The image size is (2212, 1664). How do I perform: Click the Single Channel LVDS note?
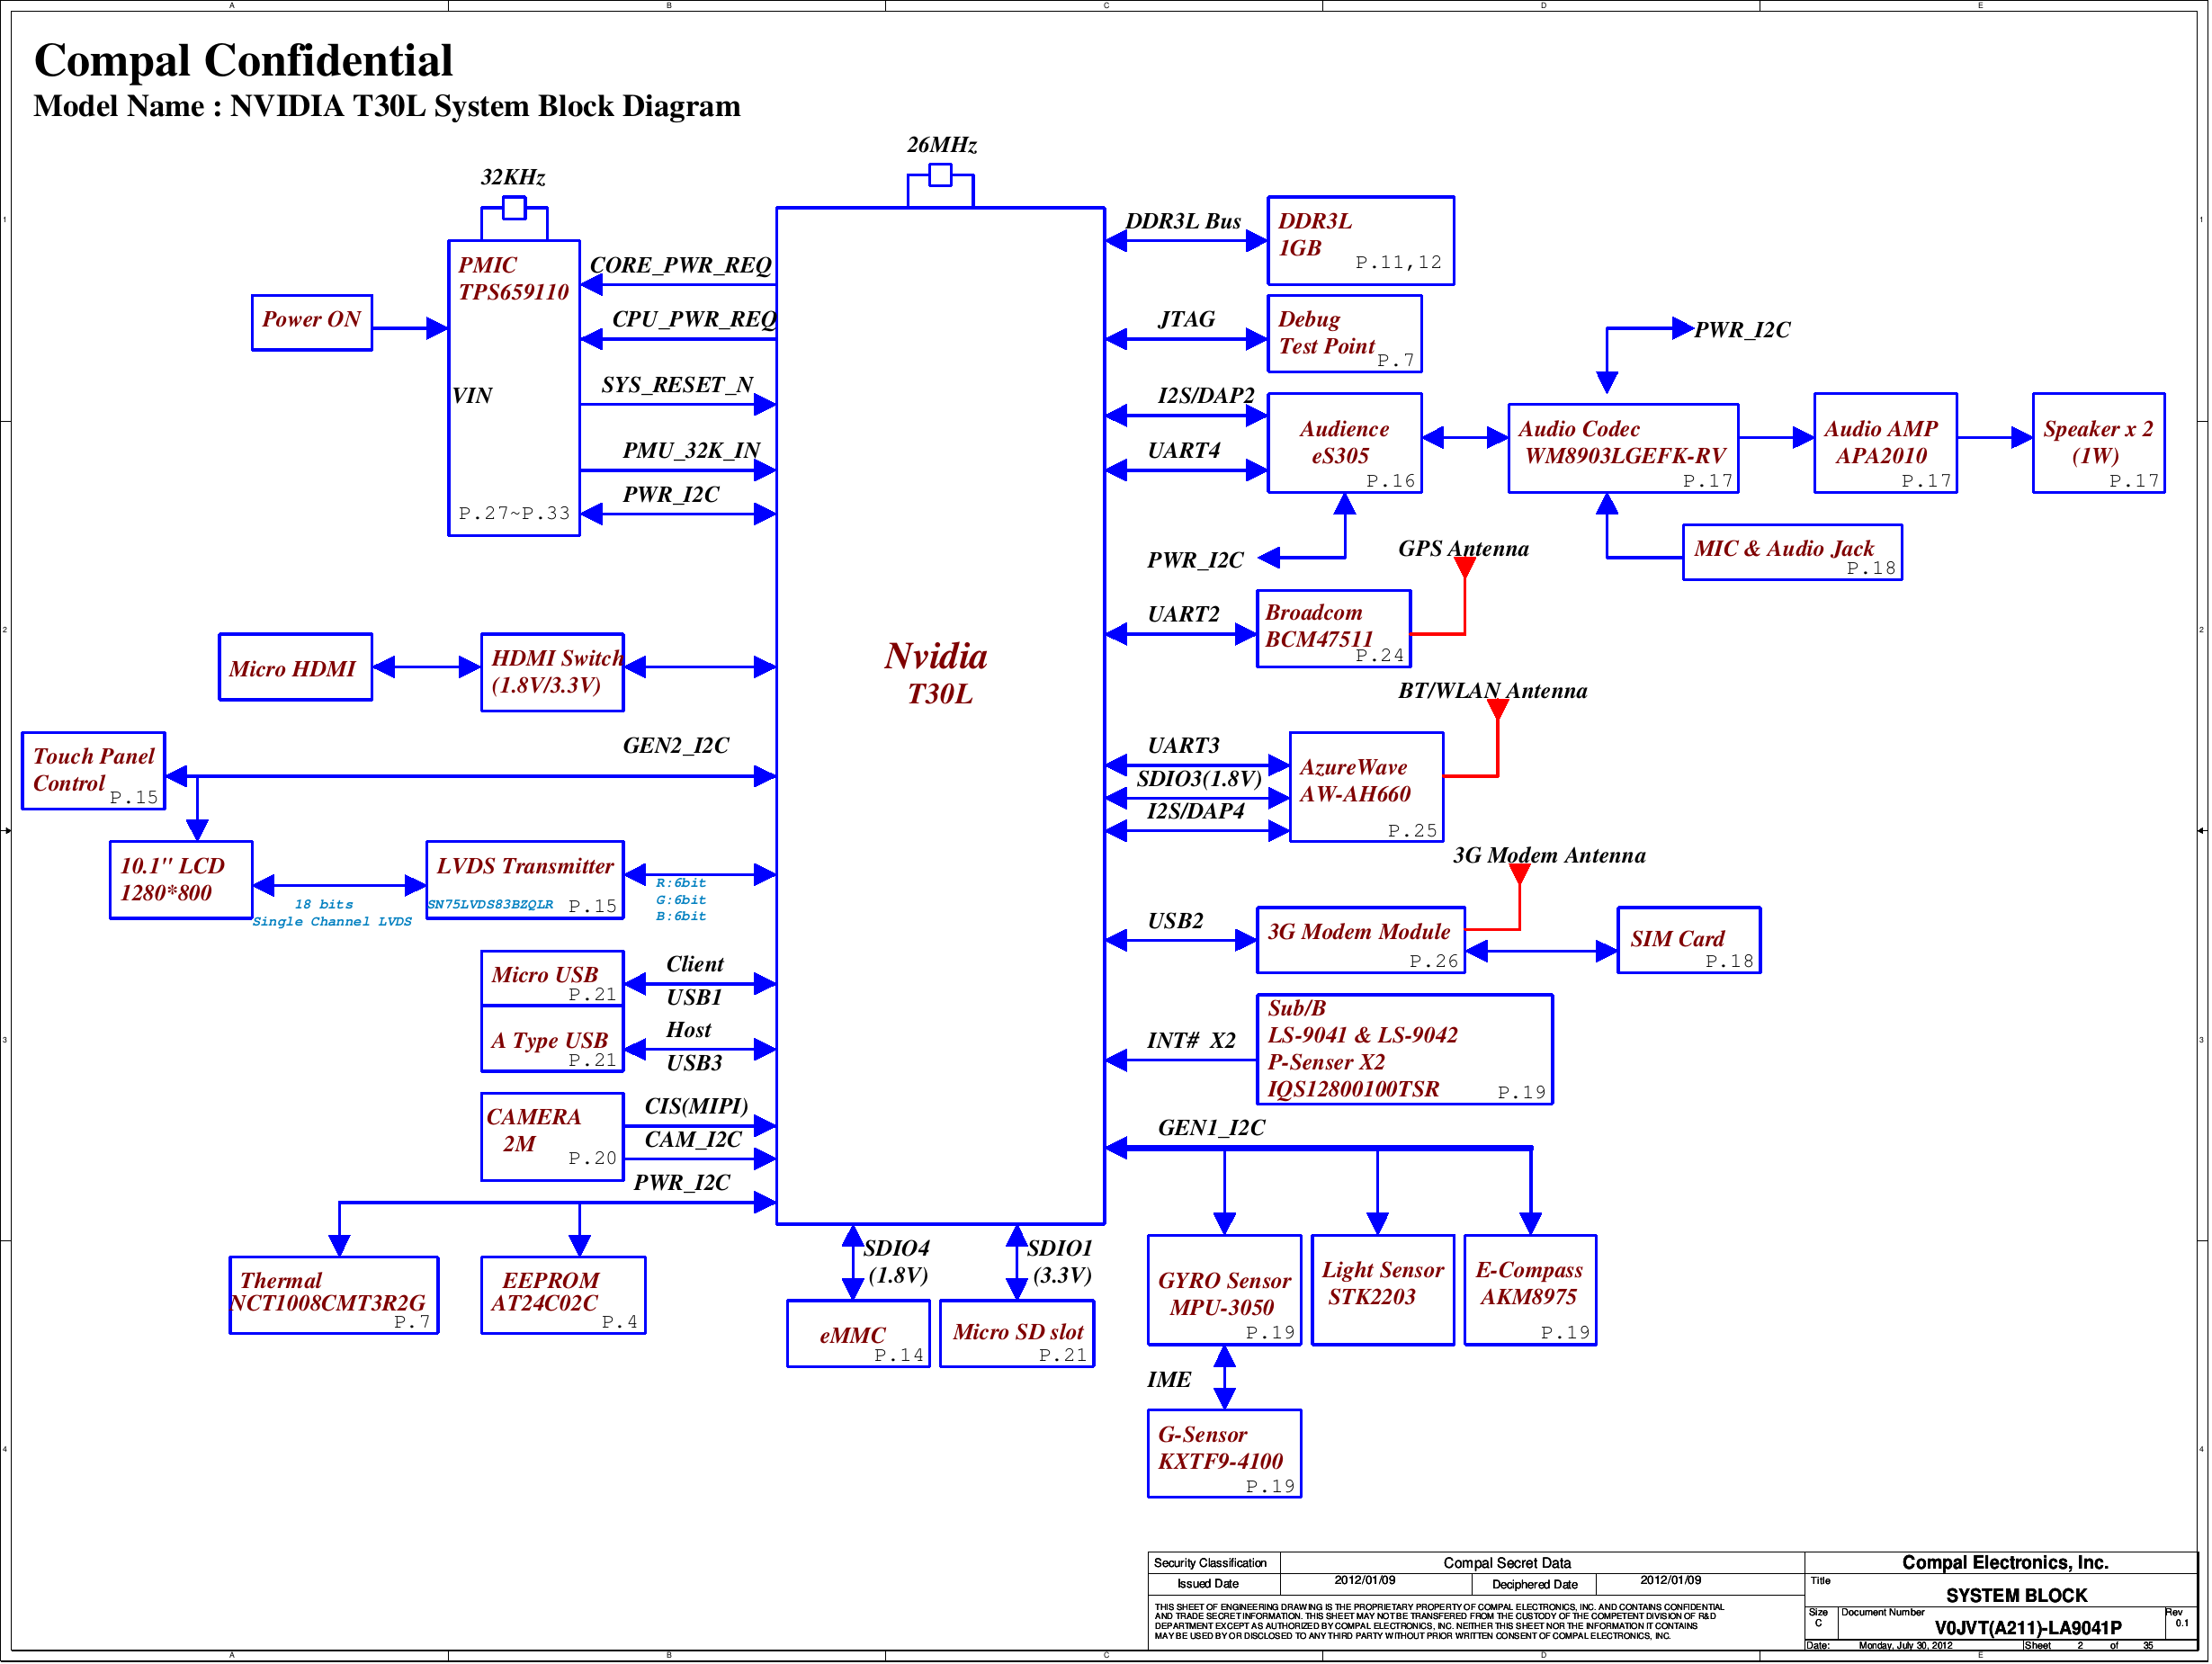click(x=332, y=922)
